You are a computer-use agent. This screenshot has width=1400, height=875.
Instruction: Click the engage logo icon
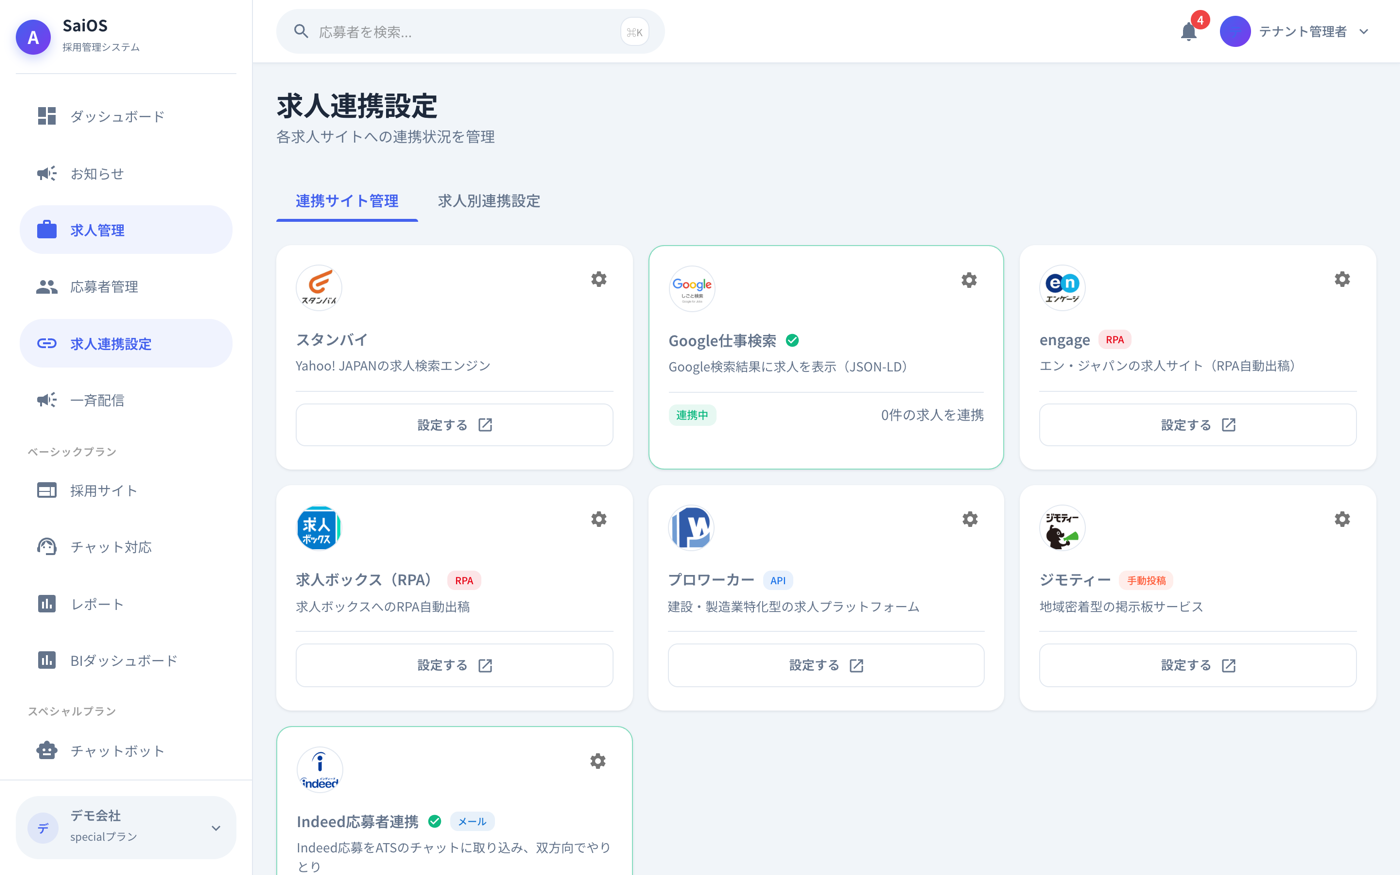(1062, 288)
